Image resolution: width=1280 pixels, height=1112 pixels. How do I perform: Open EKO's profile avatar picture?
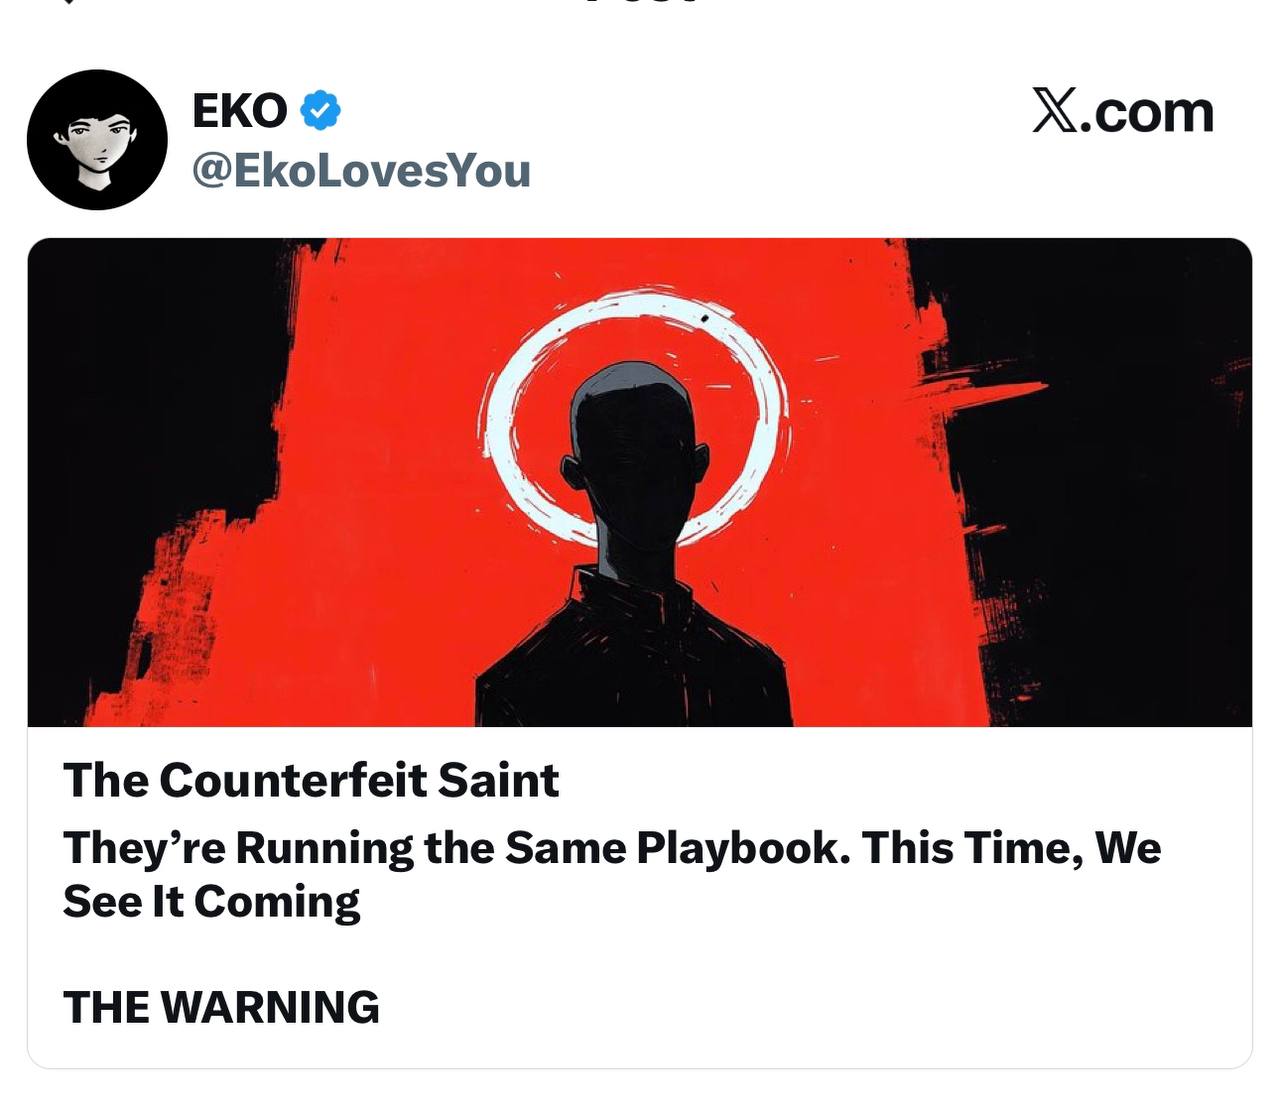[97, 140]
